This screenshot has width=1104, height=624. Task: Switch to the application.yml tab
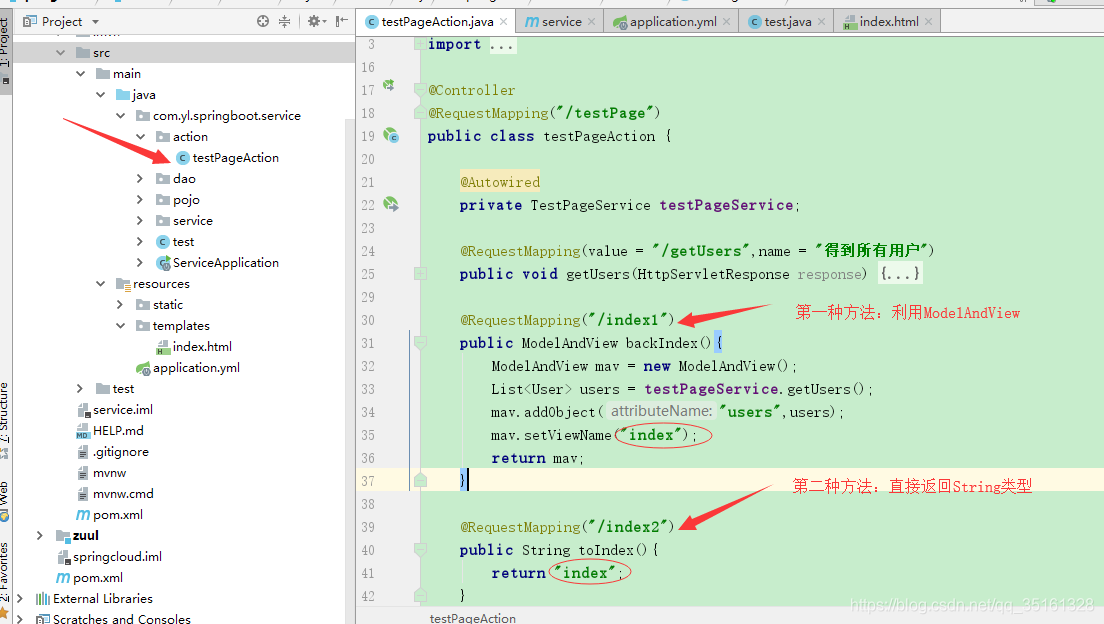pyautogui.click(x=672, y=22)
